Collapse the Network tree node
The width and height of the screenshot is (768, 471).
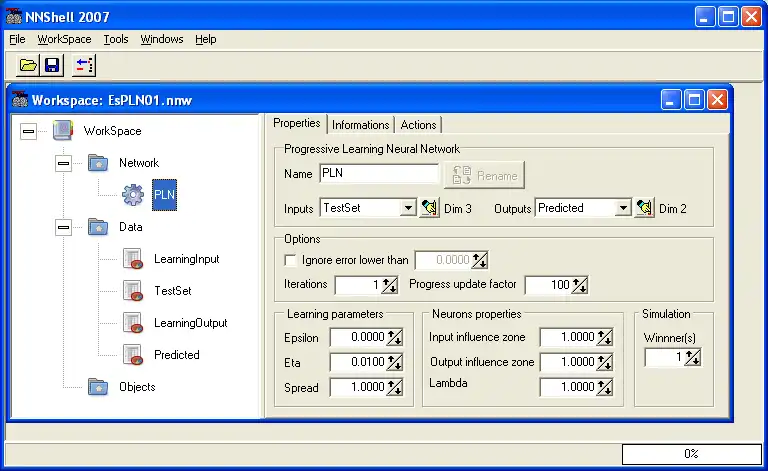click(x=63, y=163)
